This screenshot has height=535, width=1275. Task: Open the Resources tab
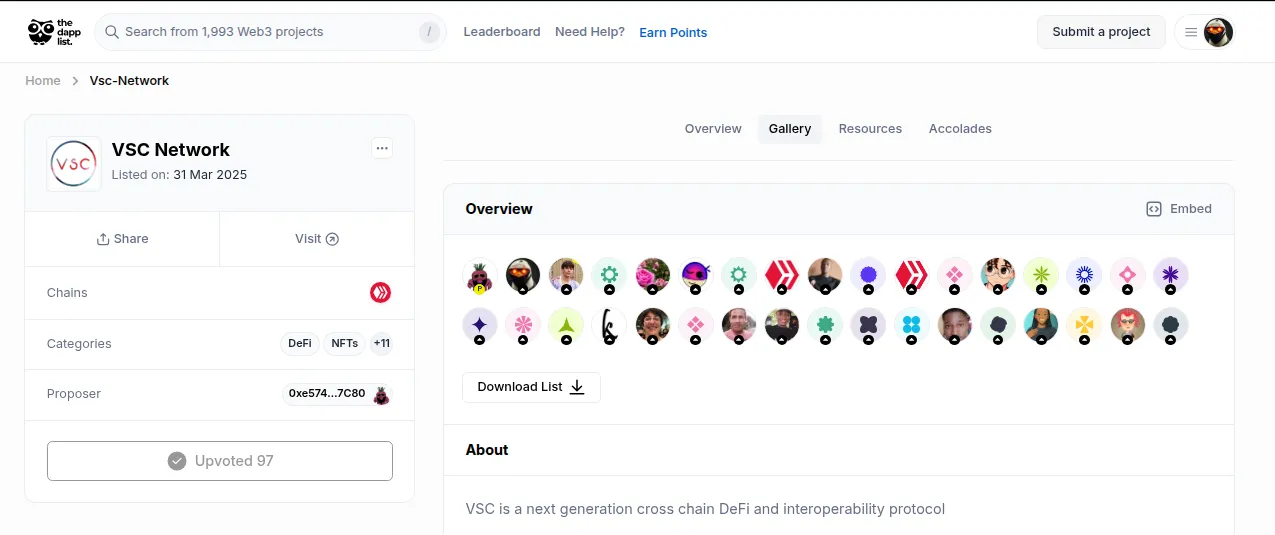[870, 129]
